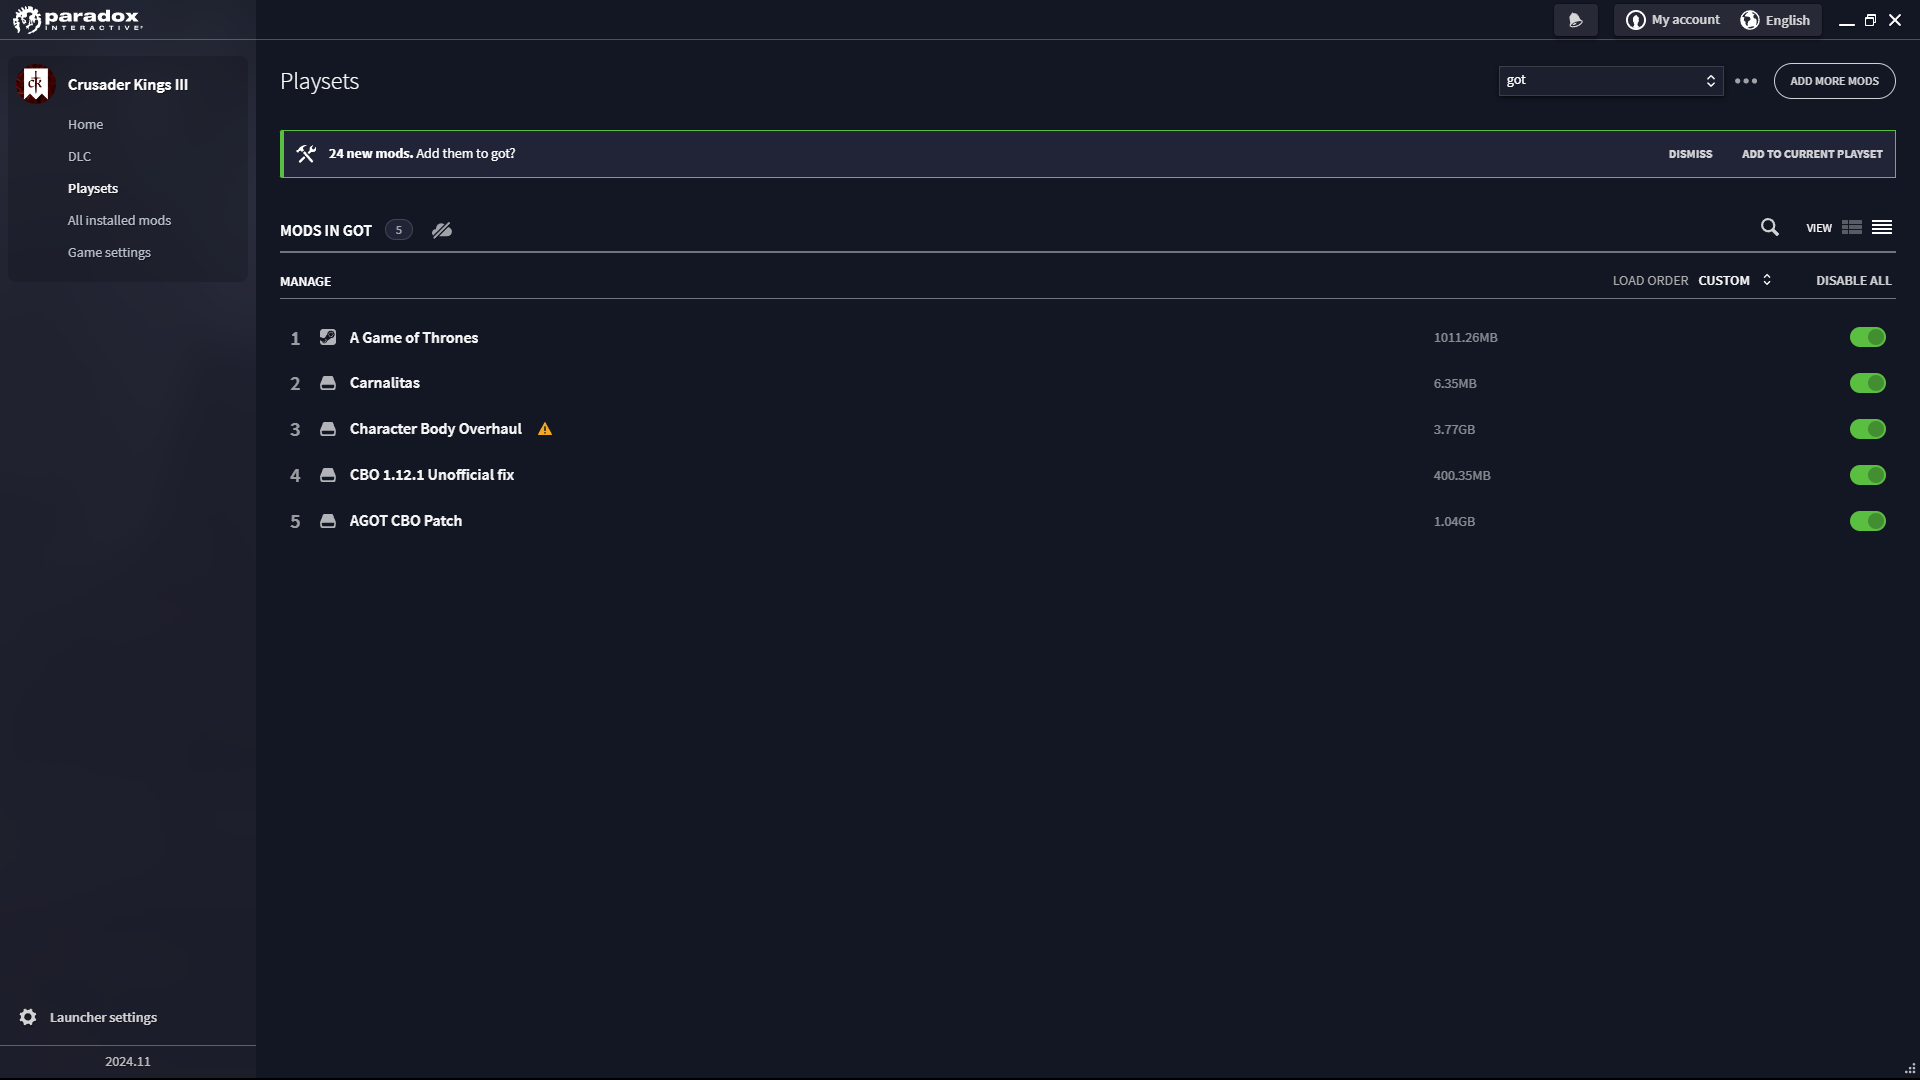
Task: Click the 3.77GB size value
Action: click(x=1454, y=430)
